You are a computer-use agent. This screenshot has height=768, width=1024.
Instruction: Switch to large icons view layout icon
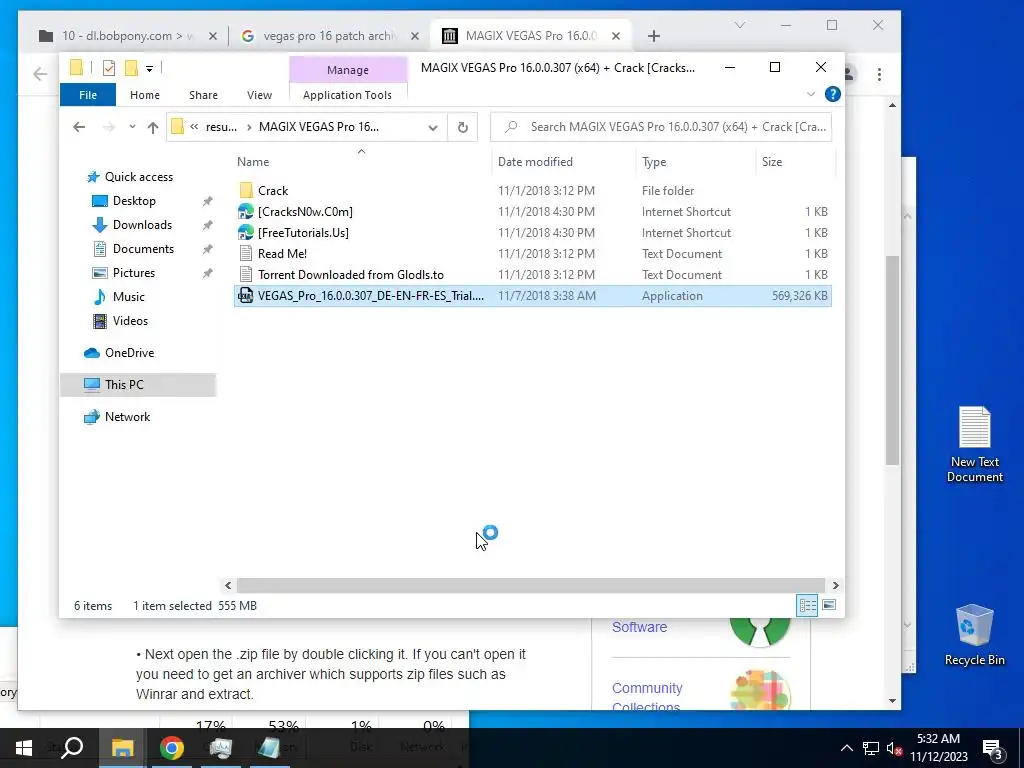point(829,605)
